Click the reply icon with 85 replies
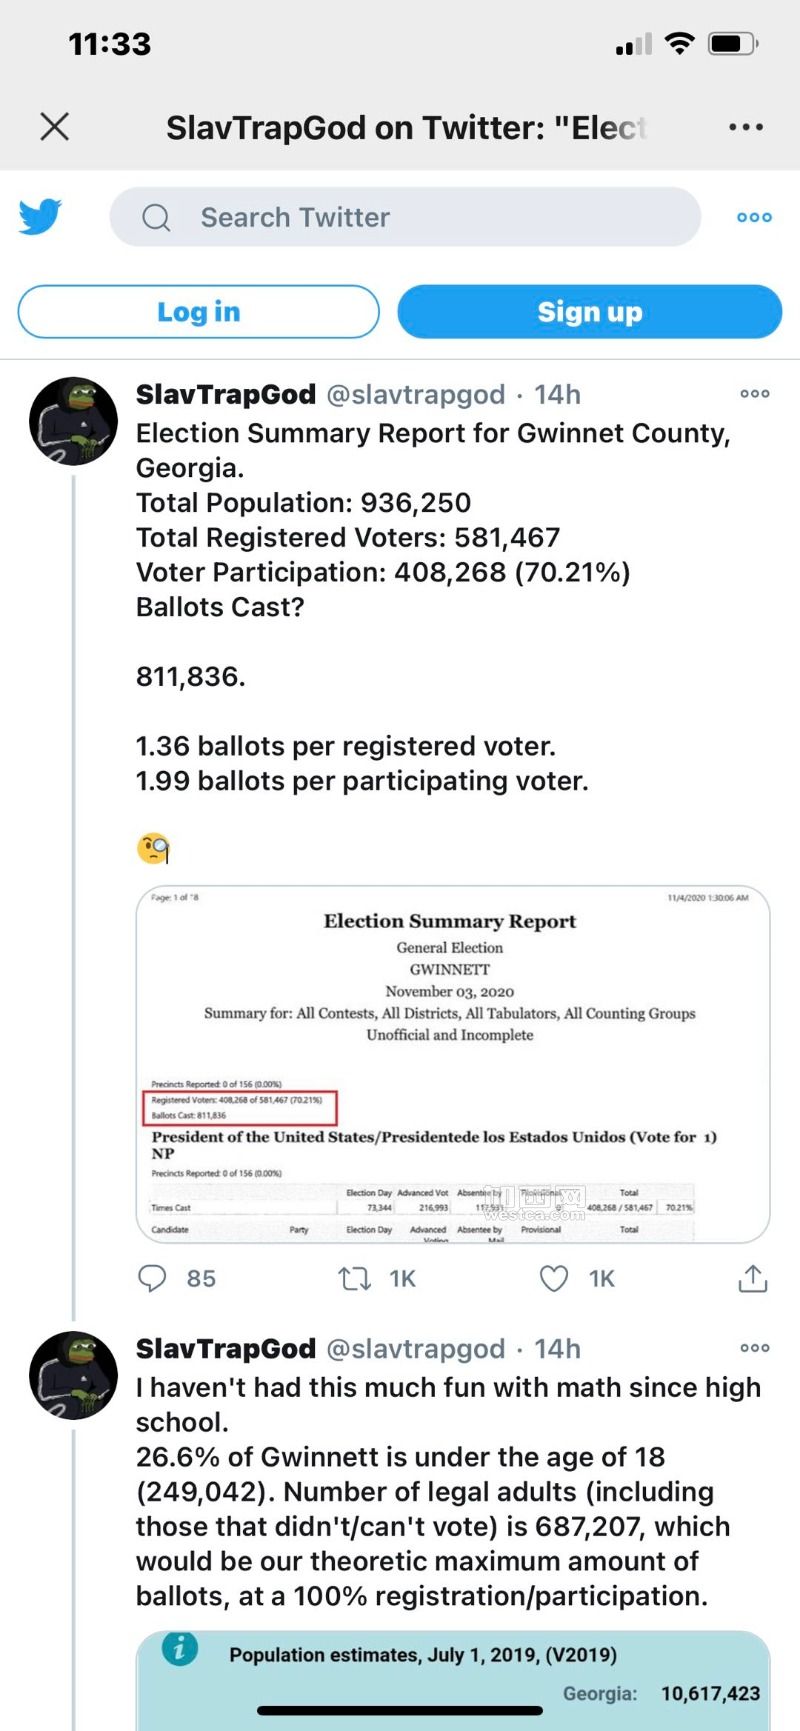The width and height of the screenshot is (800, 1731). click(152, 1279)
